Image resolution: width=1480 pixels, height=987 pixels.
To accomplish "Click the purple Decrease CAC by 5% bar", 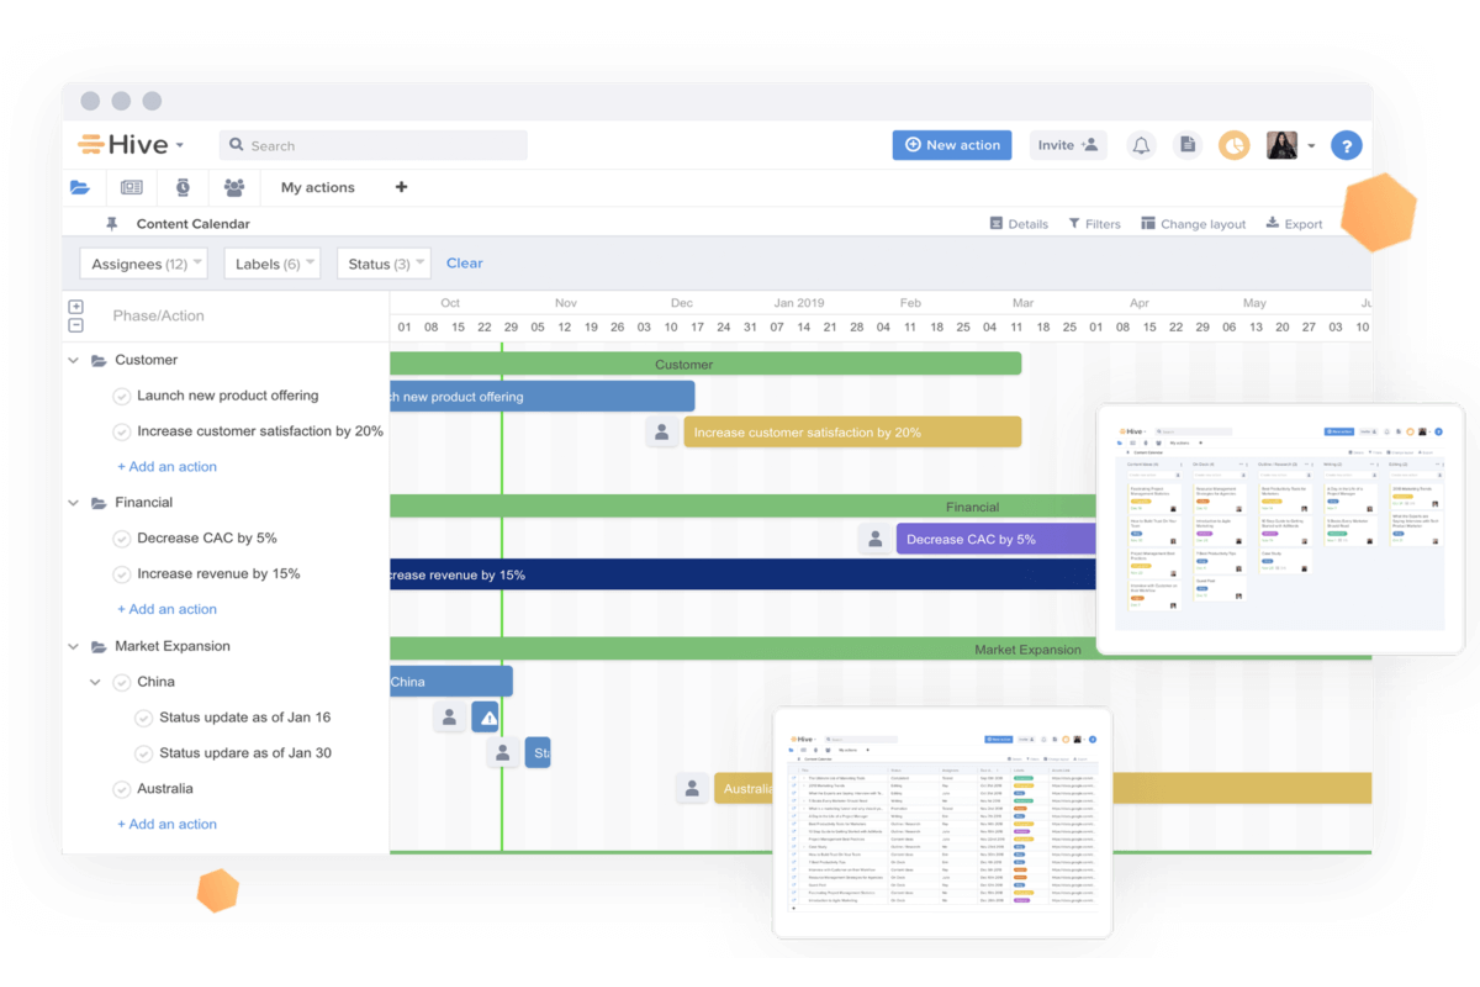I will click(x=996, y=539).
